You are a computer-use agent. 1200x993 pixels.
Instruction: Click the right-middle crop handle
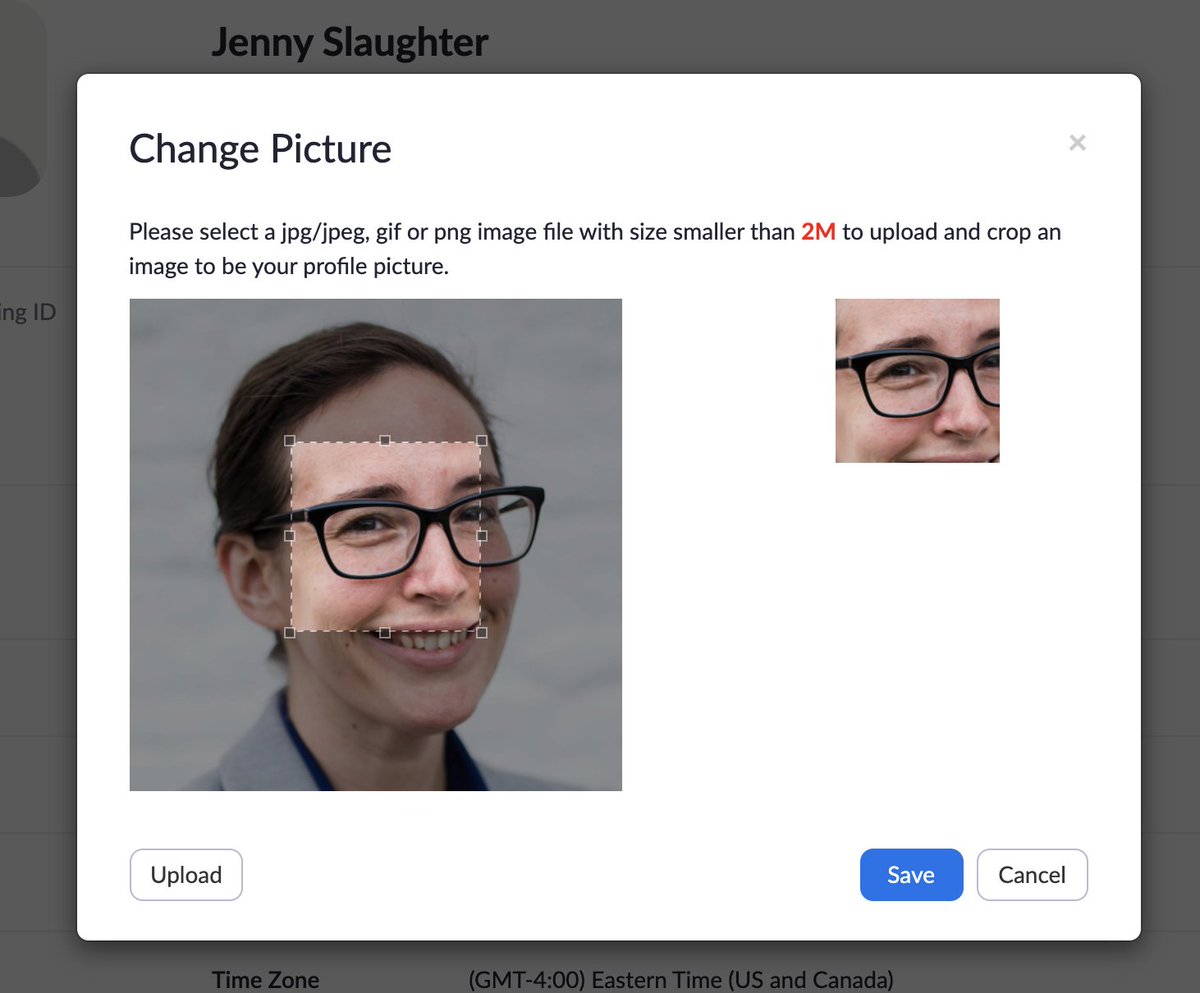coord(481,536)
